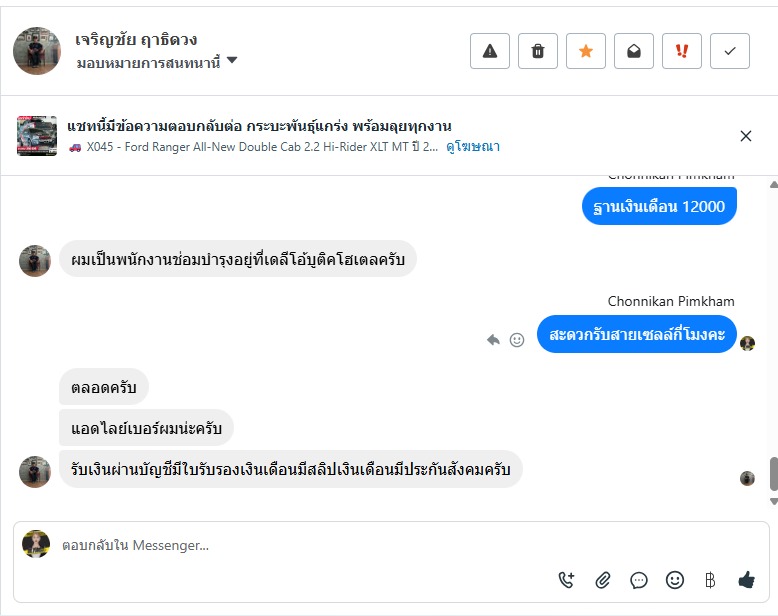The image size is (778, 616).
Task: Mark conversation as spam with warning icon
Action: (x=490, y=51)
